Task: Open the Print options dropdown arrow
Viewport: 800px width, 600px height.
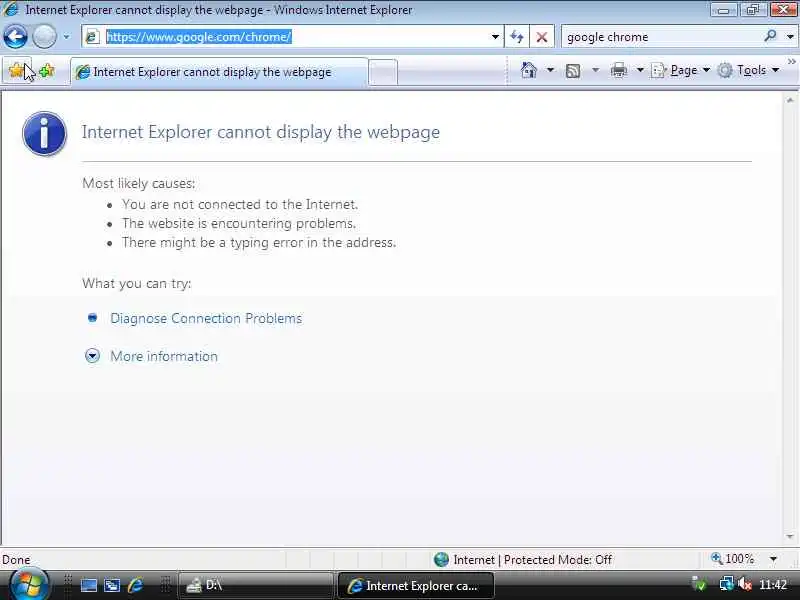Action: click(640, 70)
